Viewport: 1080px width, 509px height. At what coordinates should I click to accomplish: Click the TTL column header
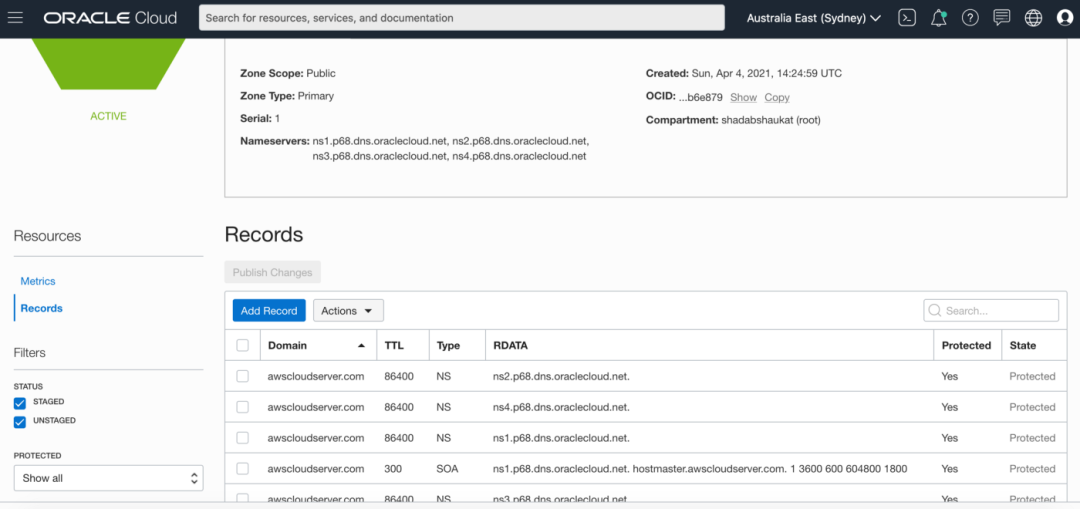(394, 346)
